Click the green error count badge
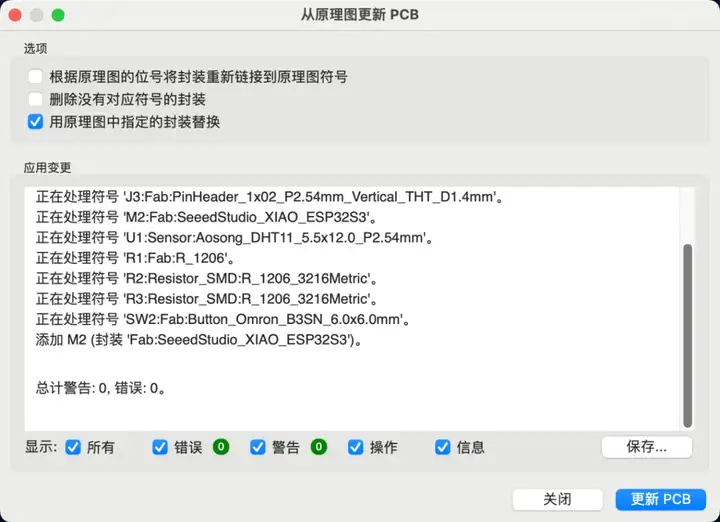The height and width of the screenshot is (522, 720). click(221, 447)
